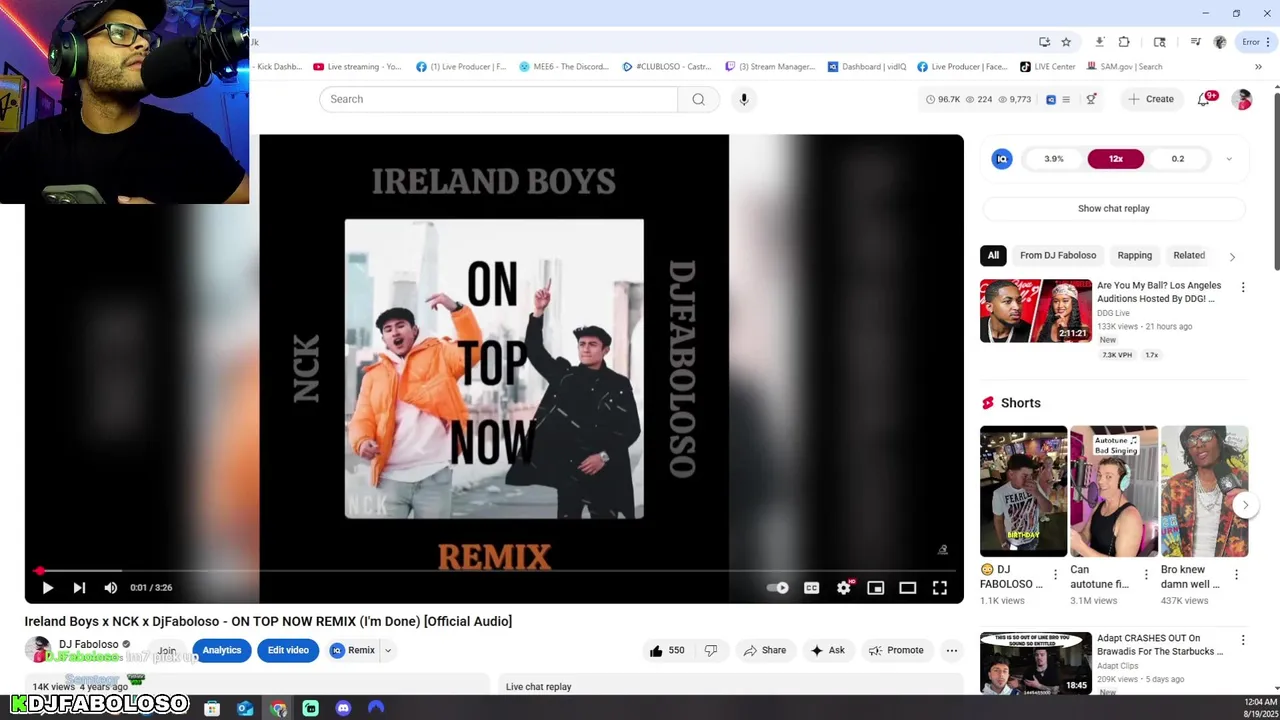Screen dimensions: 1280x720
Task: Select the Related filter chip
Action: point(1189,255)
